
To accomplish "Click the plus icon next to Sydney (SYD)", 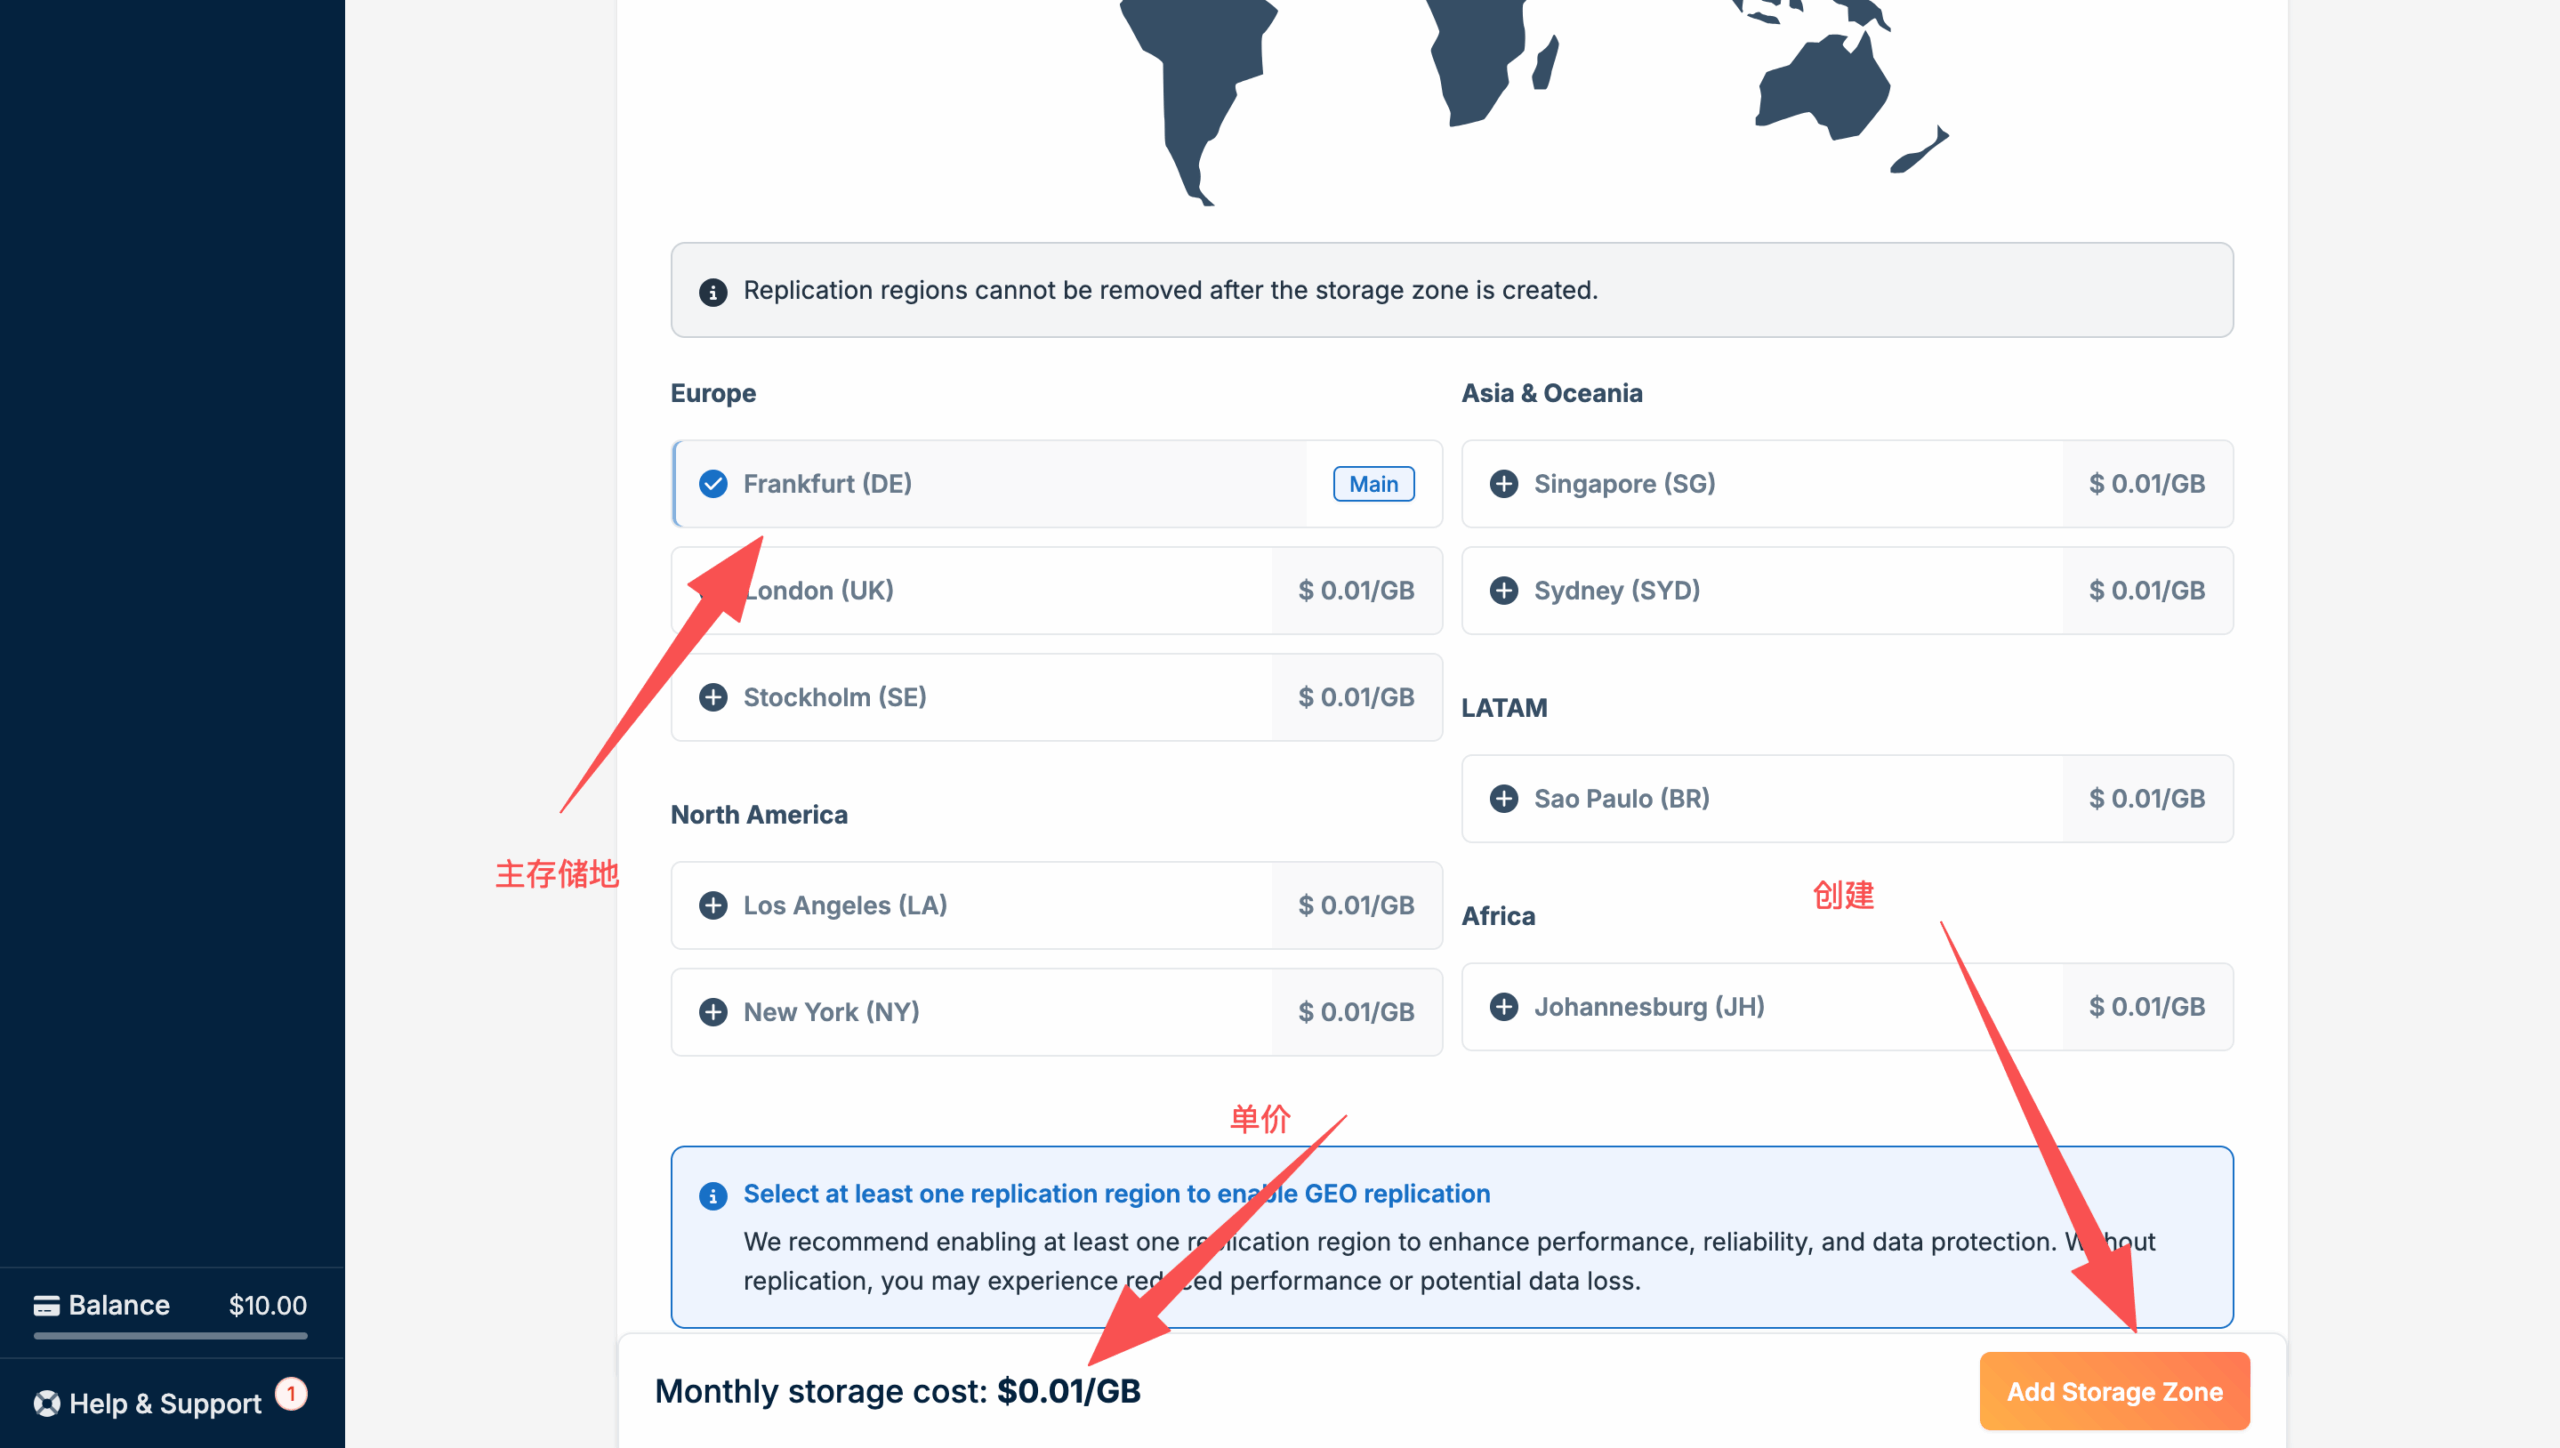I will click(1503, 591).
